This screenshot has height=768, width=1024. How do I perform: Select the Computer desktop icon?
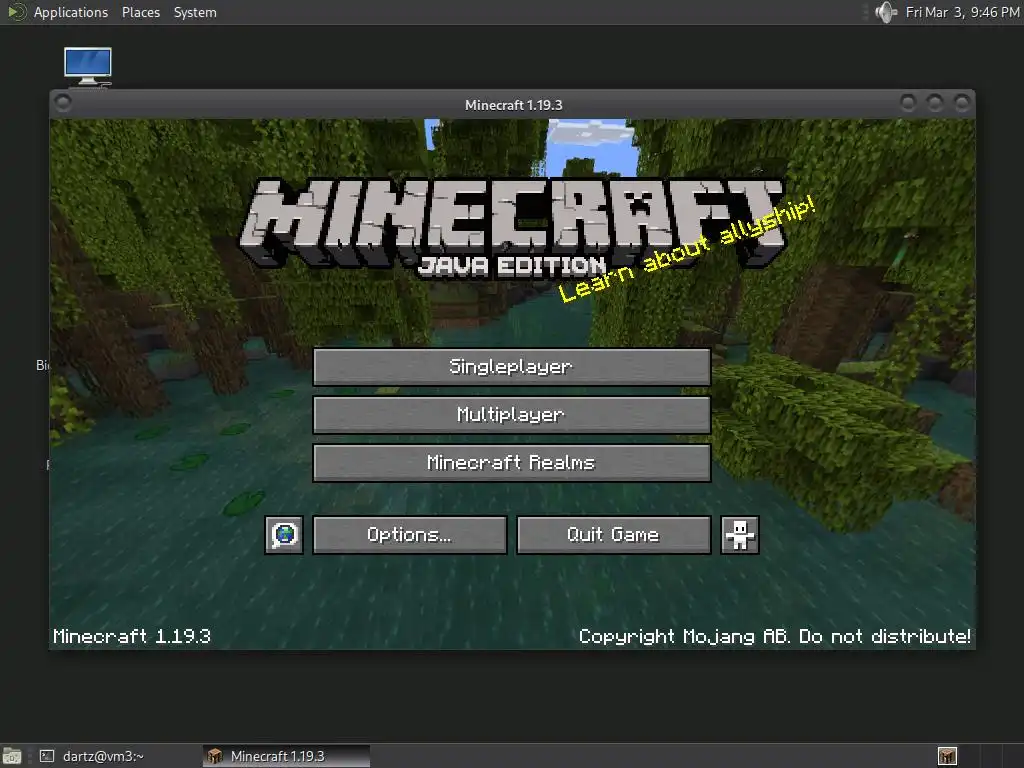click(88, 67)
